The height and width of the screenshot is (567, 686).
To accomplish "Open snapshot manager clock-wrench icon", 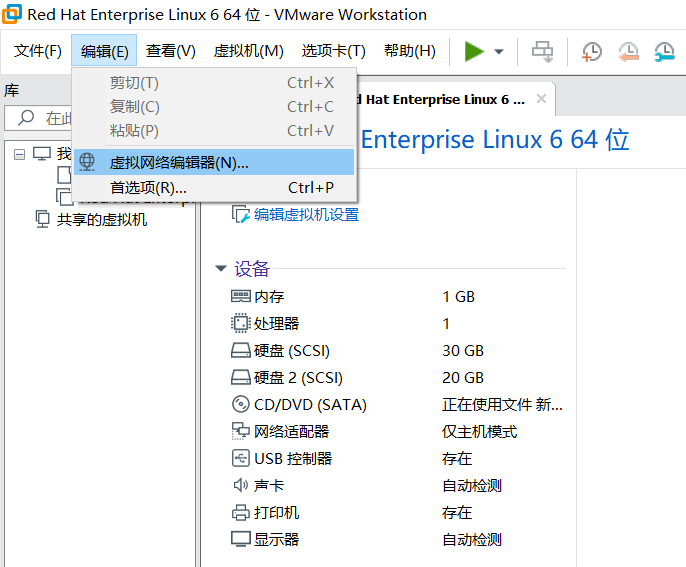I will coord(664,52).
